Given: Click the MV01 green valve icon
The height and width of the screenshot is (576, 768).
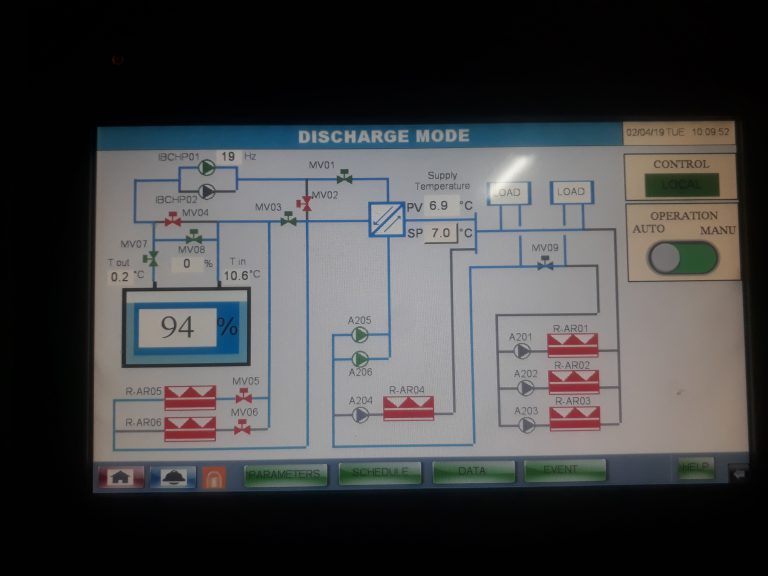Looking at the screenshot, I should click(x=344, y=177).
